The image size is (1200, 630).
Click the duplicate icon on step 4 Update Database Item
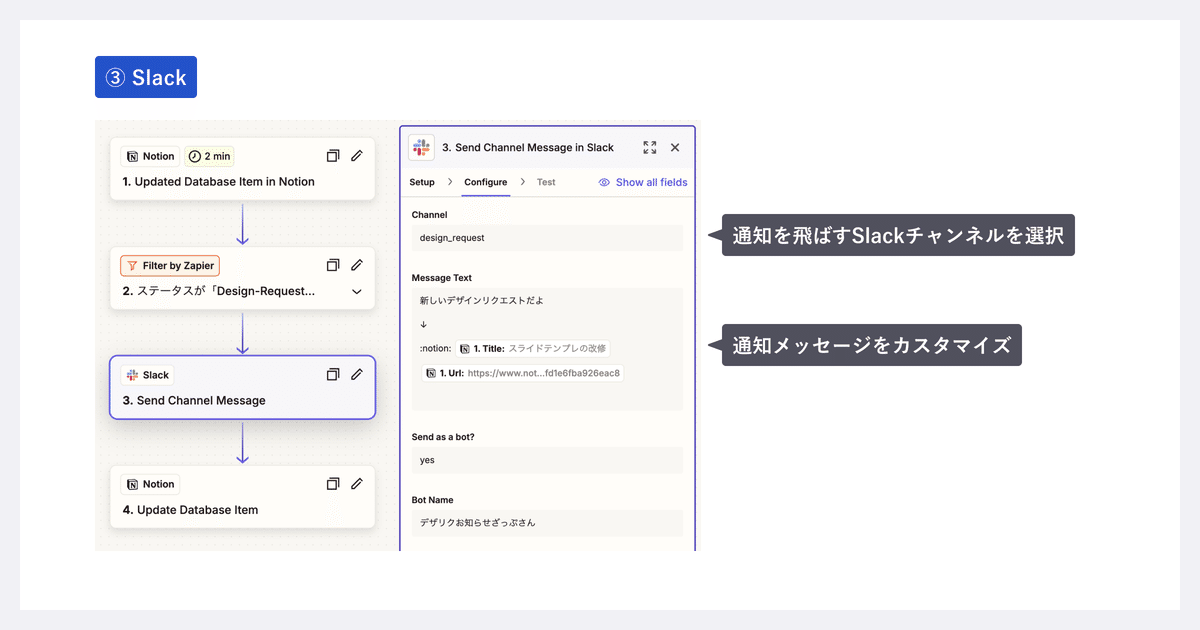point(333,484)
